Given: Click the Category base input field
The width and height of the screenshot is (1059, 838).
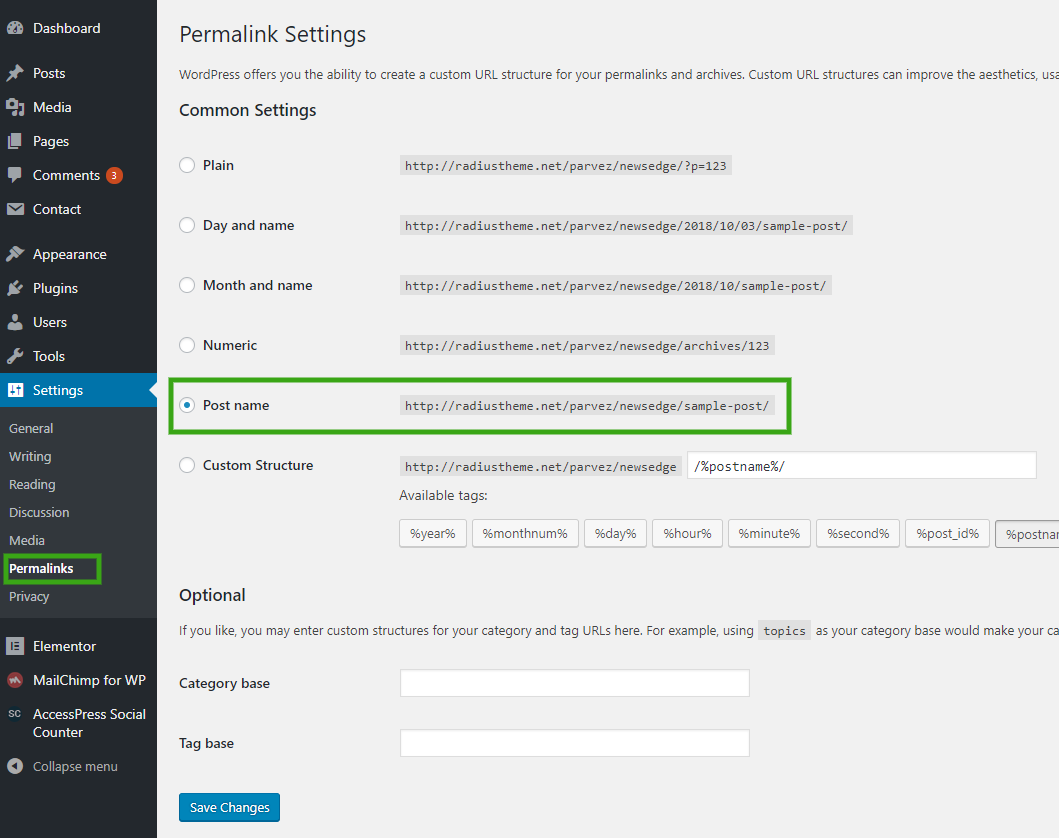Looking at the screenshot, I should 575,683.
